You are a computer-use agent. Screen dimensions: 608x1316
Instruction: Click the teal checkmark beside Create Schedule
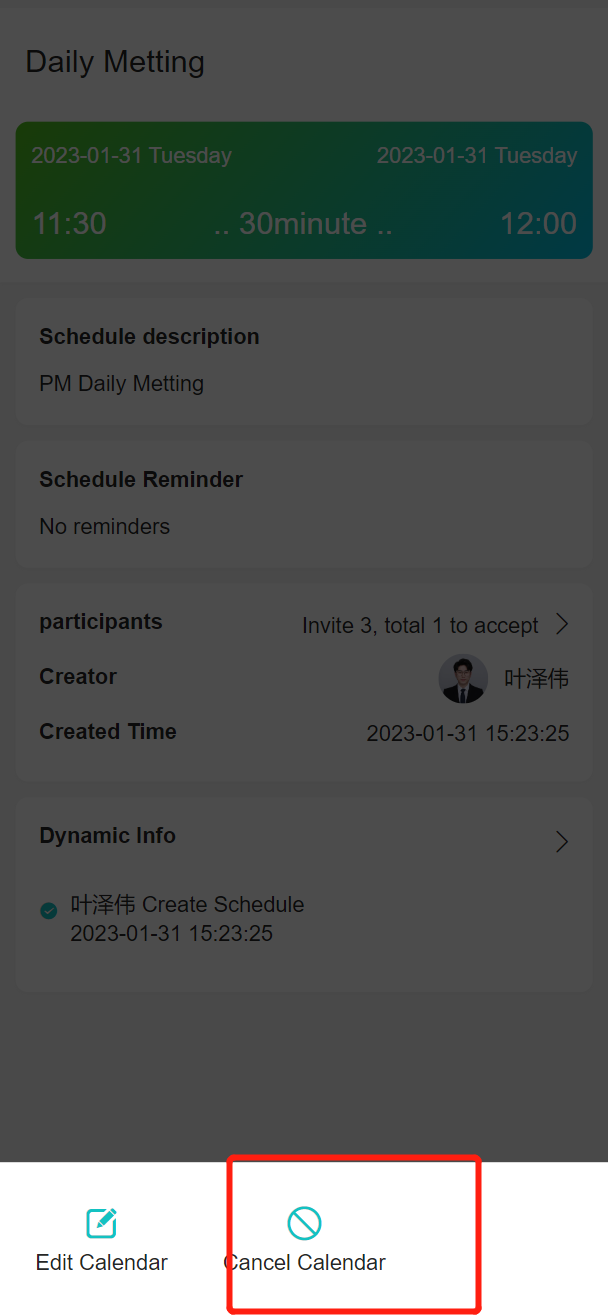click(48, 910)
